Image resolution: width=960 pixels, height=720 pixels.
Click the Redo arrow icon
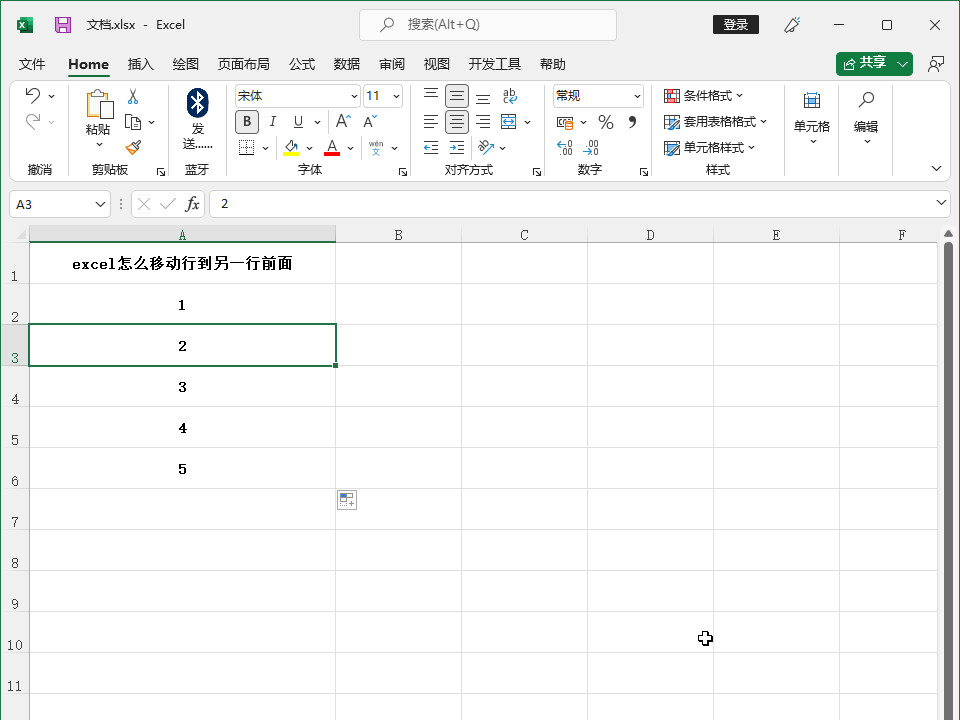[32, 121]
